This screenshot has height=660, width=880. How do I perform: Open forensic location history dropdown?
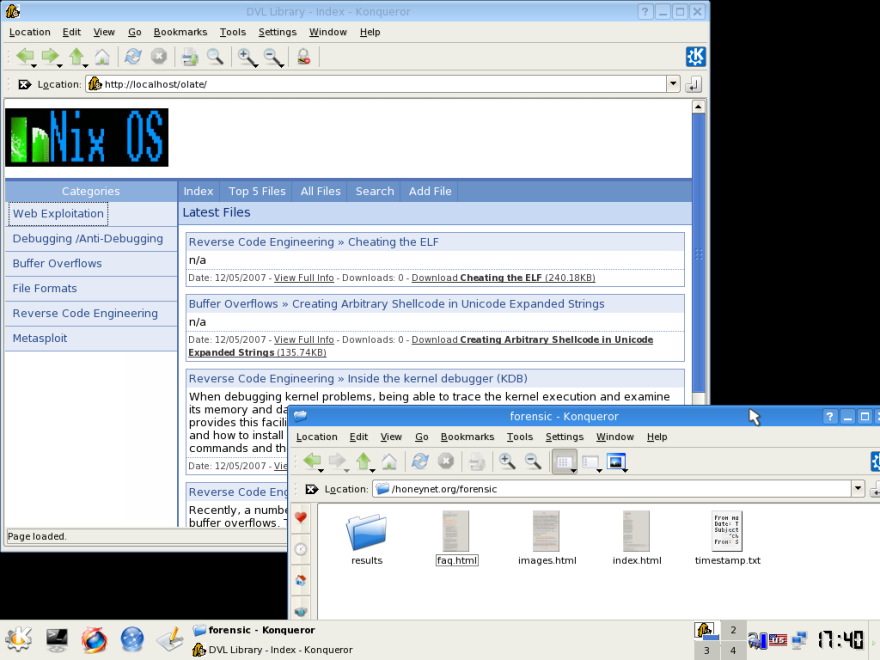[858, 489]
